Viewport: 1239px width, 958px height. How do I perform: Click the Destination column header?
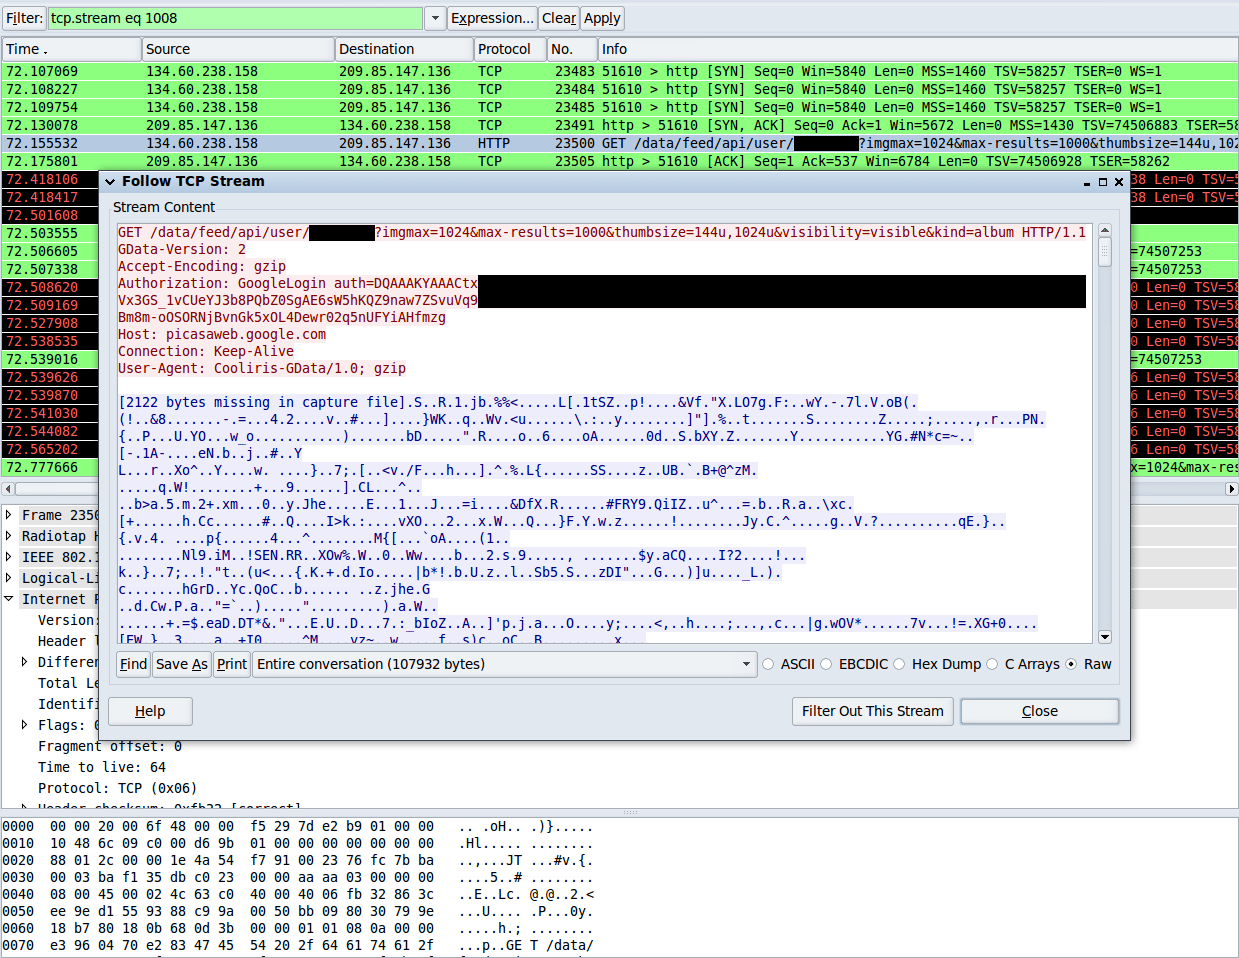click(x=404, y=49)
